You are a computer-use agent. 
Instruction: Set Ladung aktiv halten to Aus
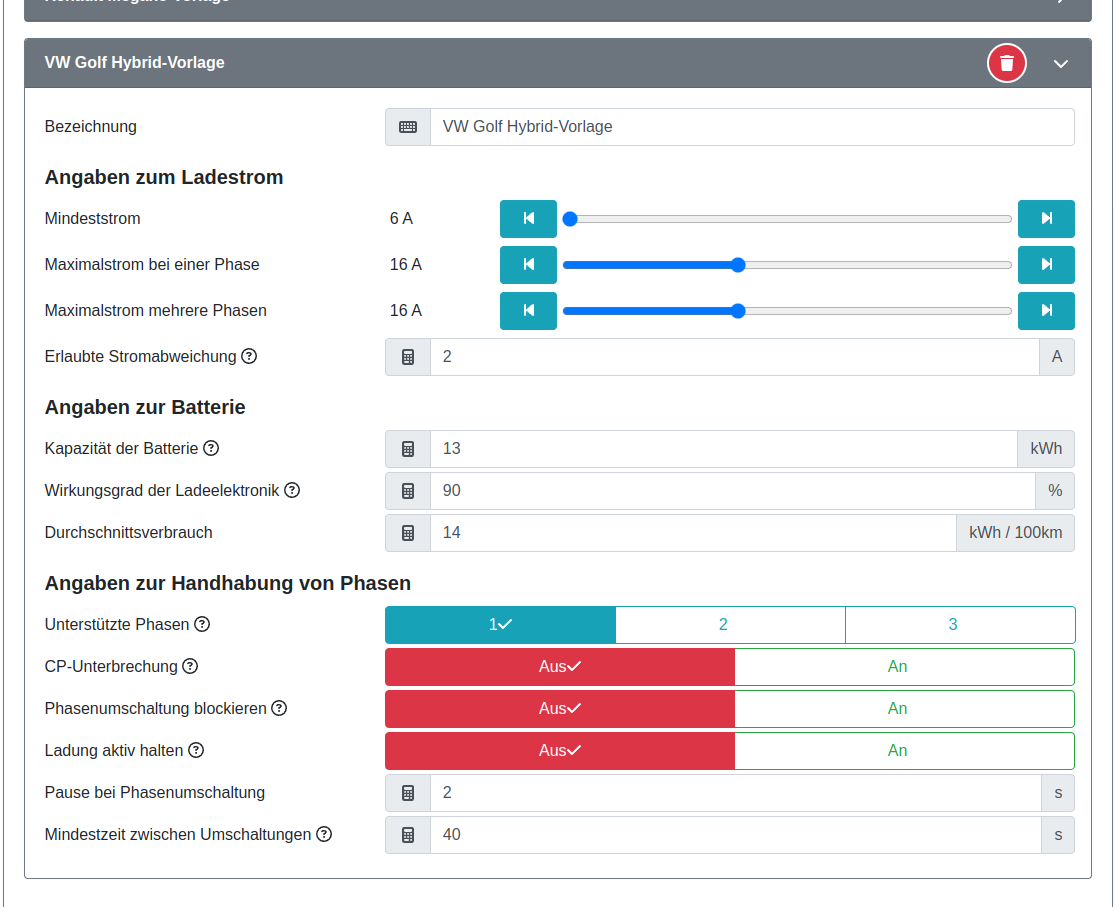[x=560, y=750]
